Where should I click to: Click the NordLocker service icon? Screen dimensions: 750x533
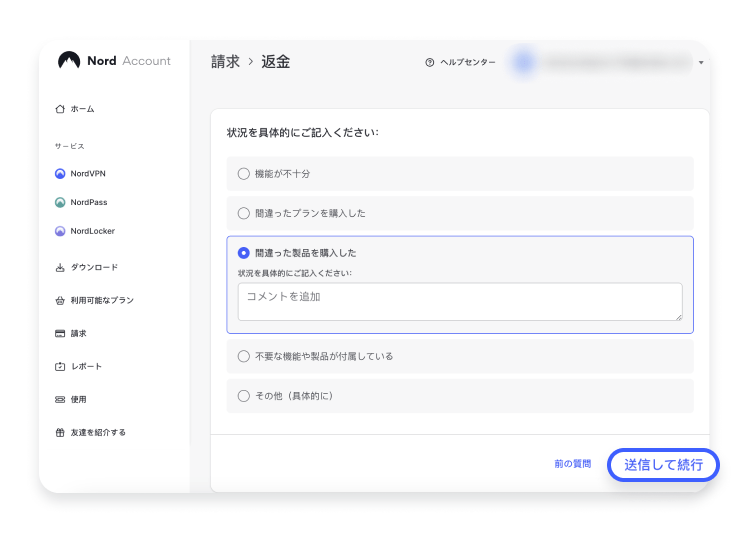pyautogui.click(x=60, y=231)
